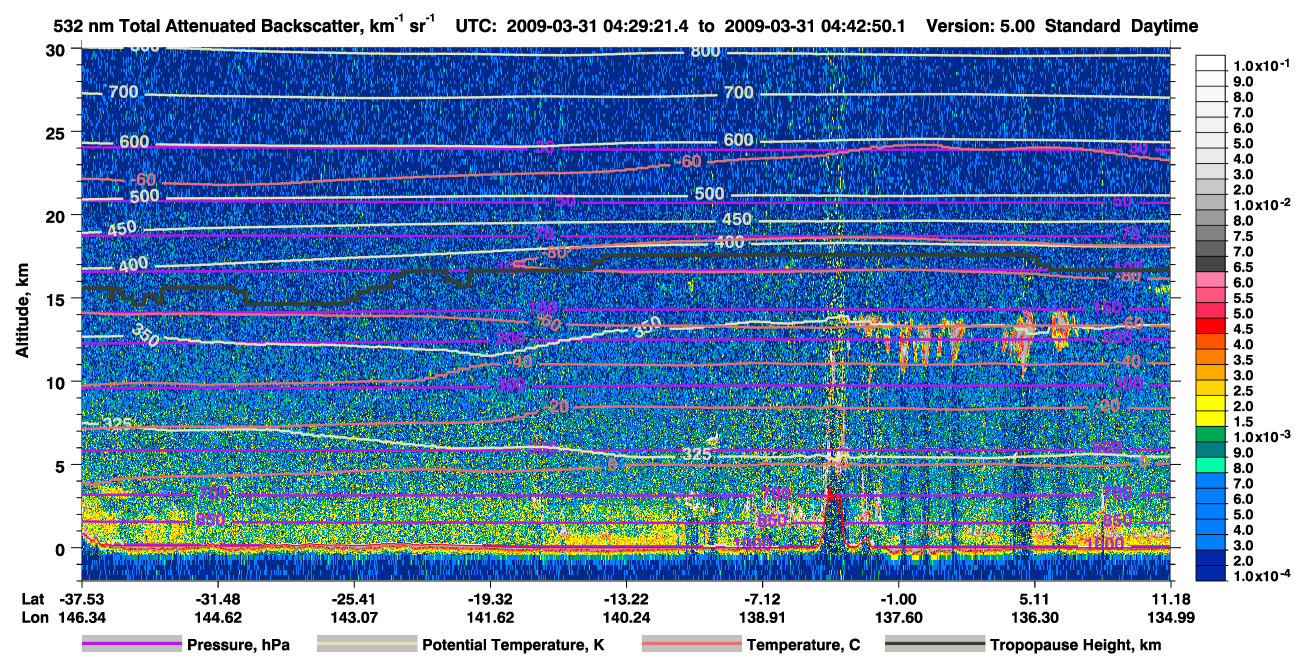Viewport: 1300px width, 667px height.
Task: Click the colorbar label '5.5'
Action: 1241,298
